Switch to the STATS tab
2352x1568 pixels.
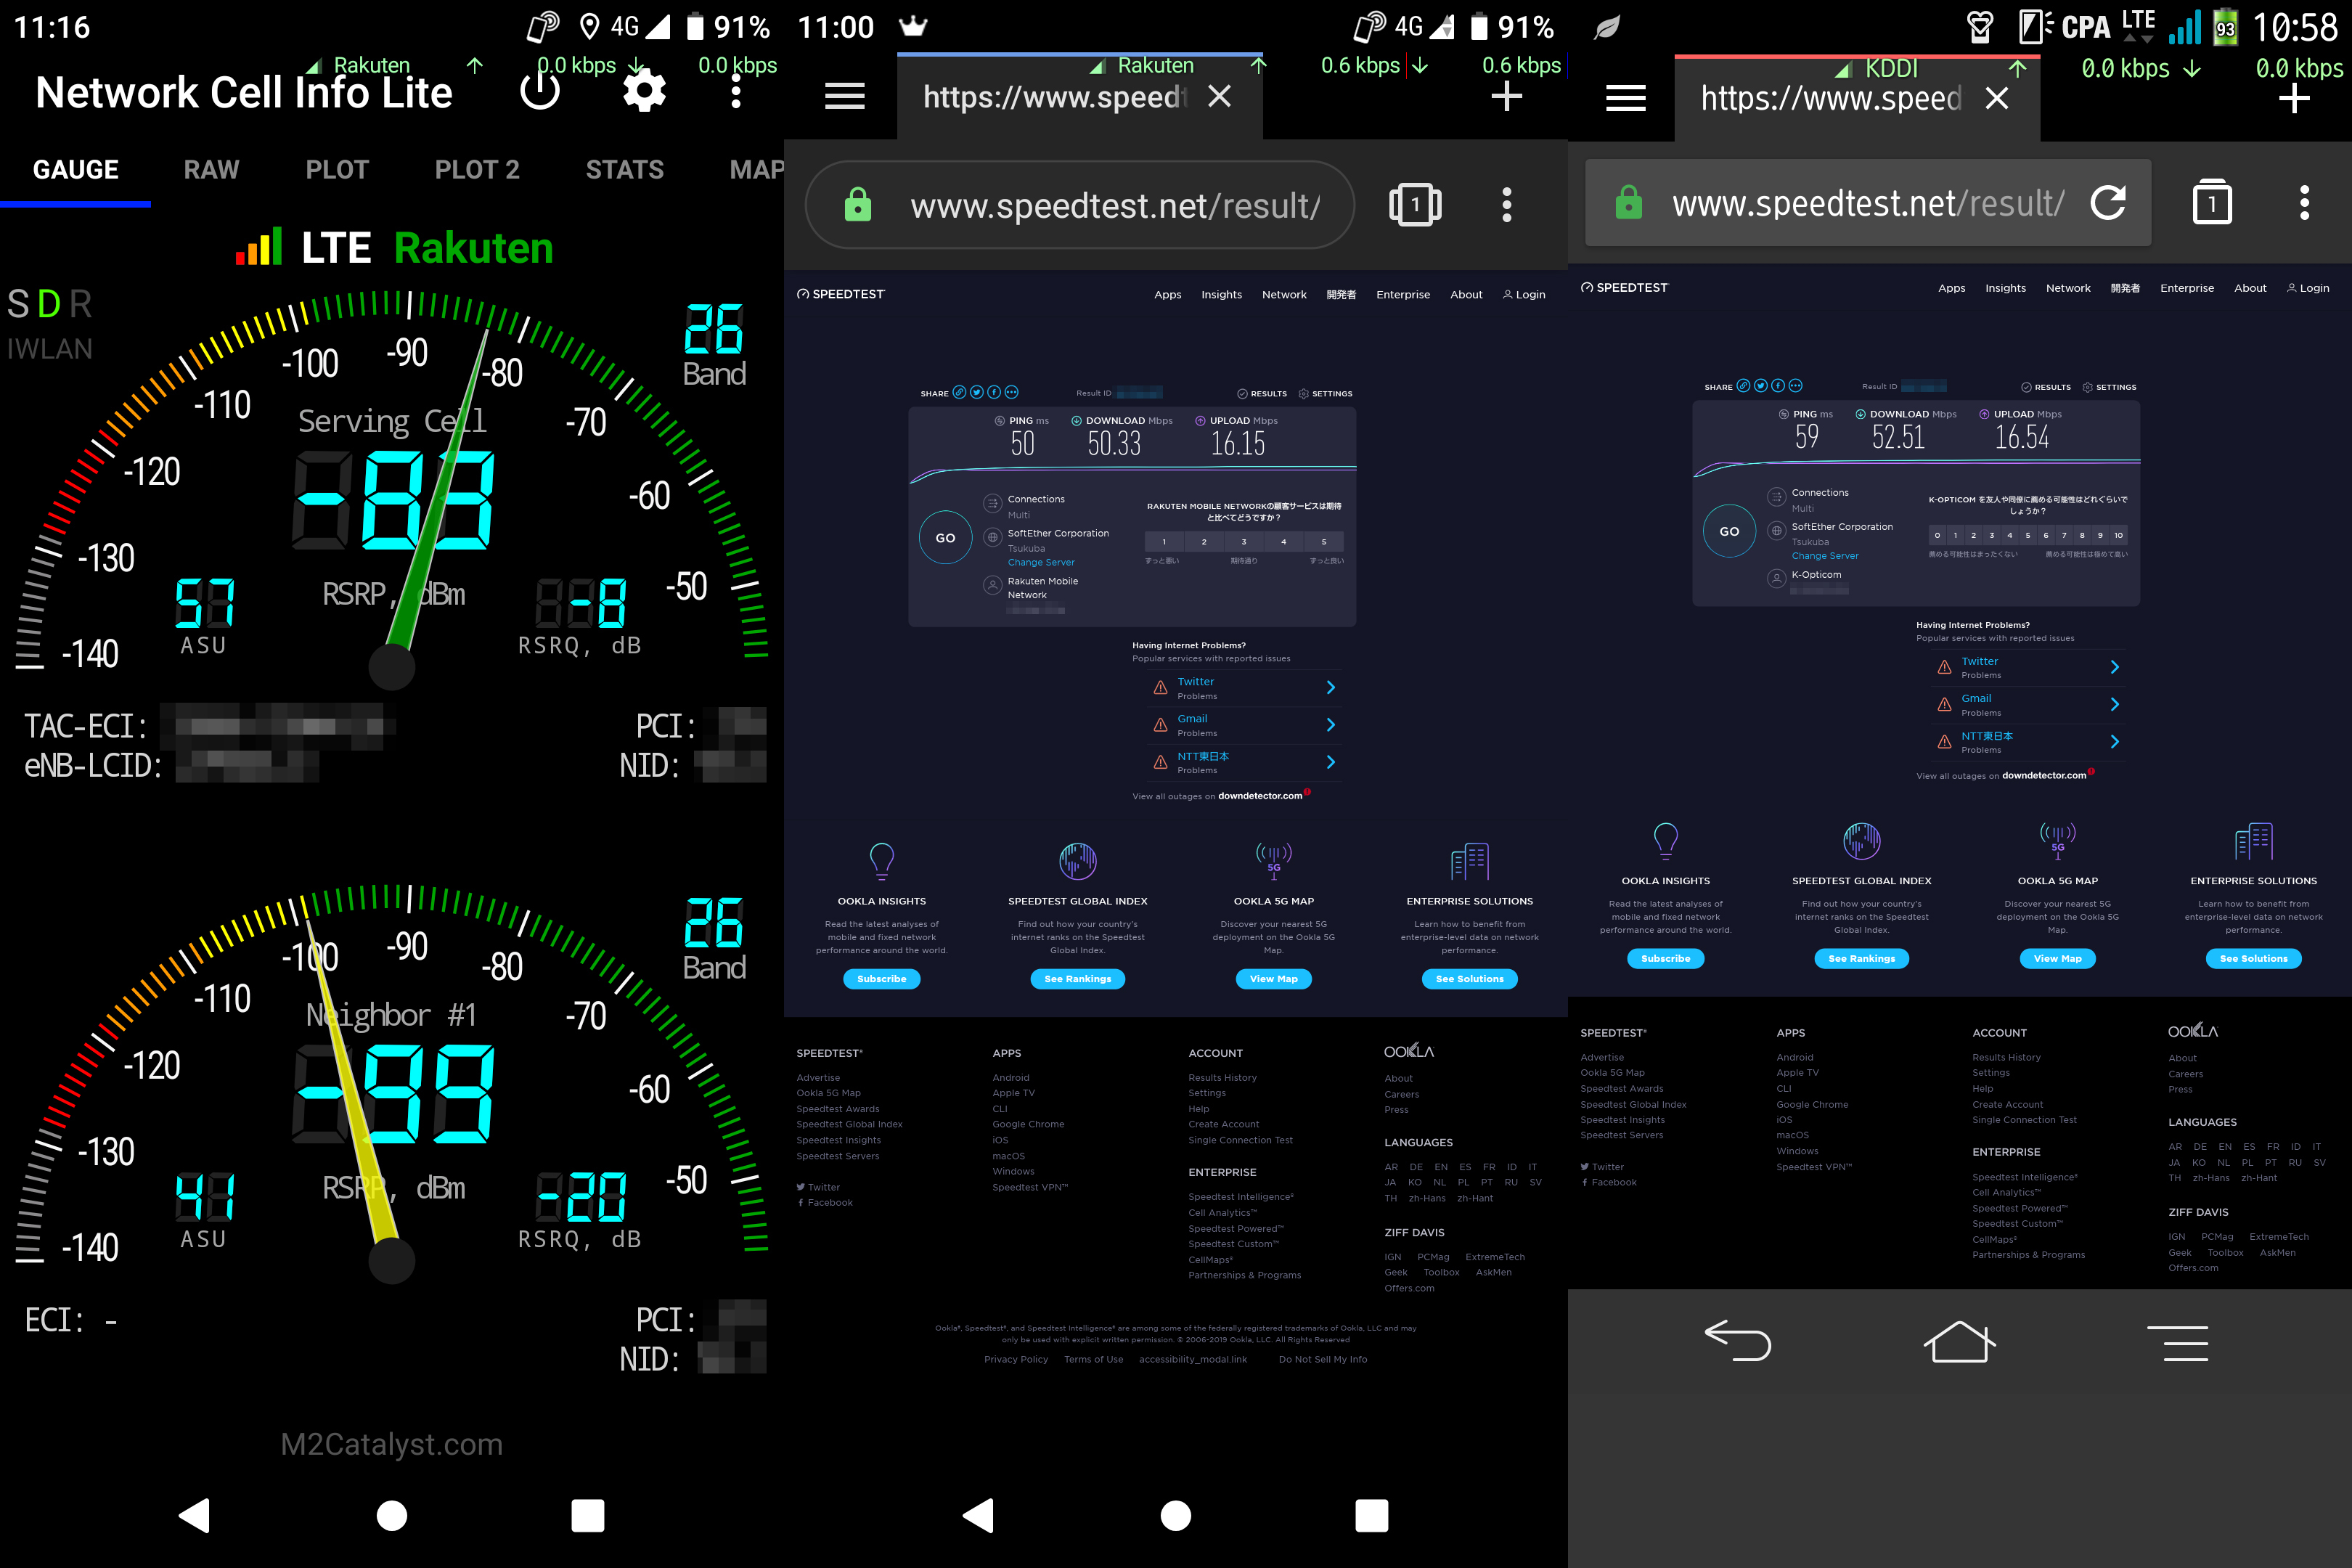coord(624,170)
